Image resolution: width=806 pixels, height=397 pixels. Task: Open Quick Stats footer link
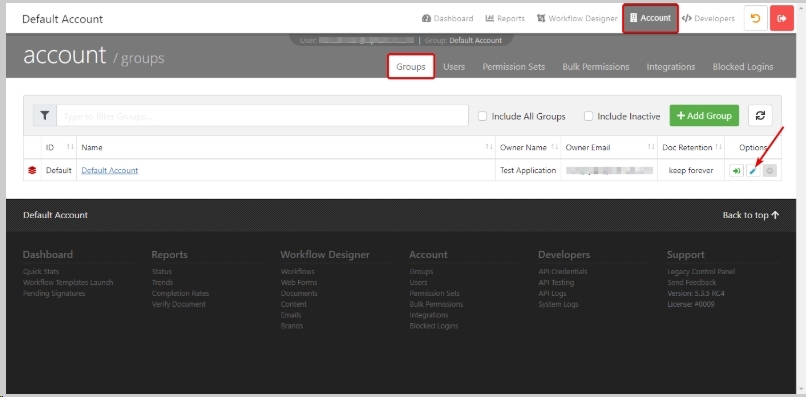[41, 272]
